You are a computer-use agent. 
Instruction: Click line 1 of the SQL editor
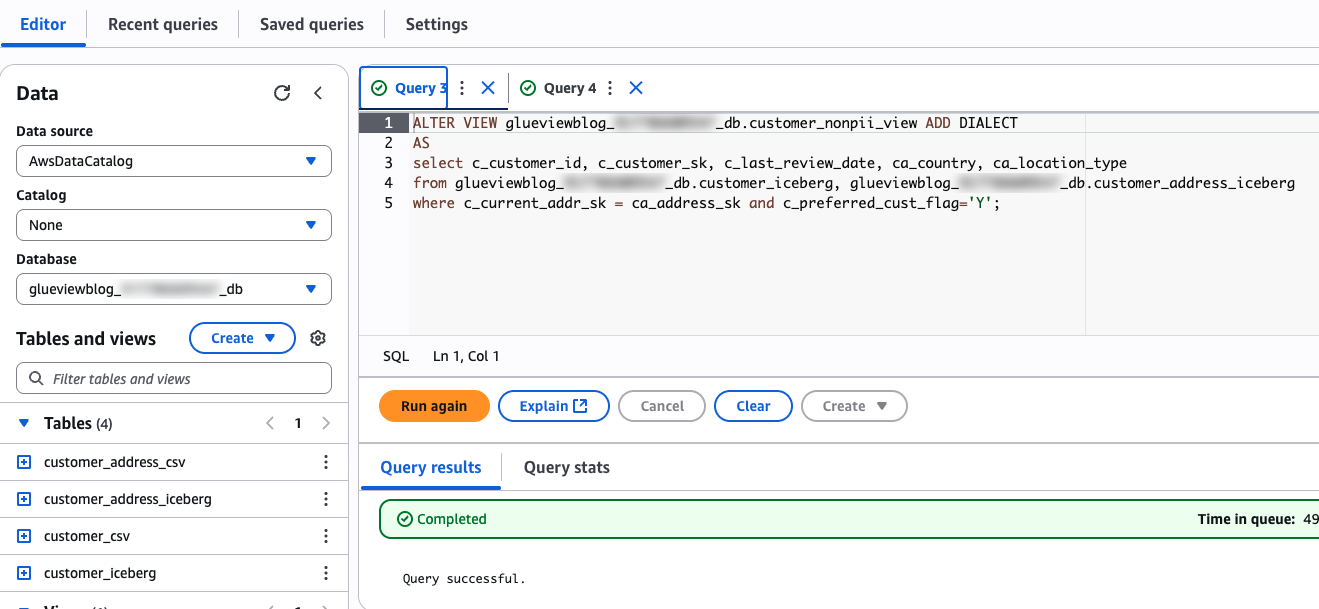(715, 123)
